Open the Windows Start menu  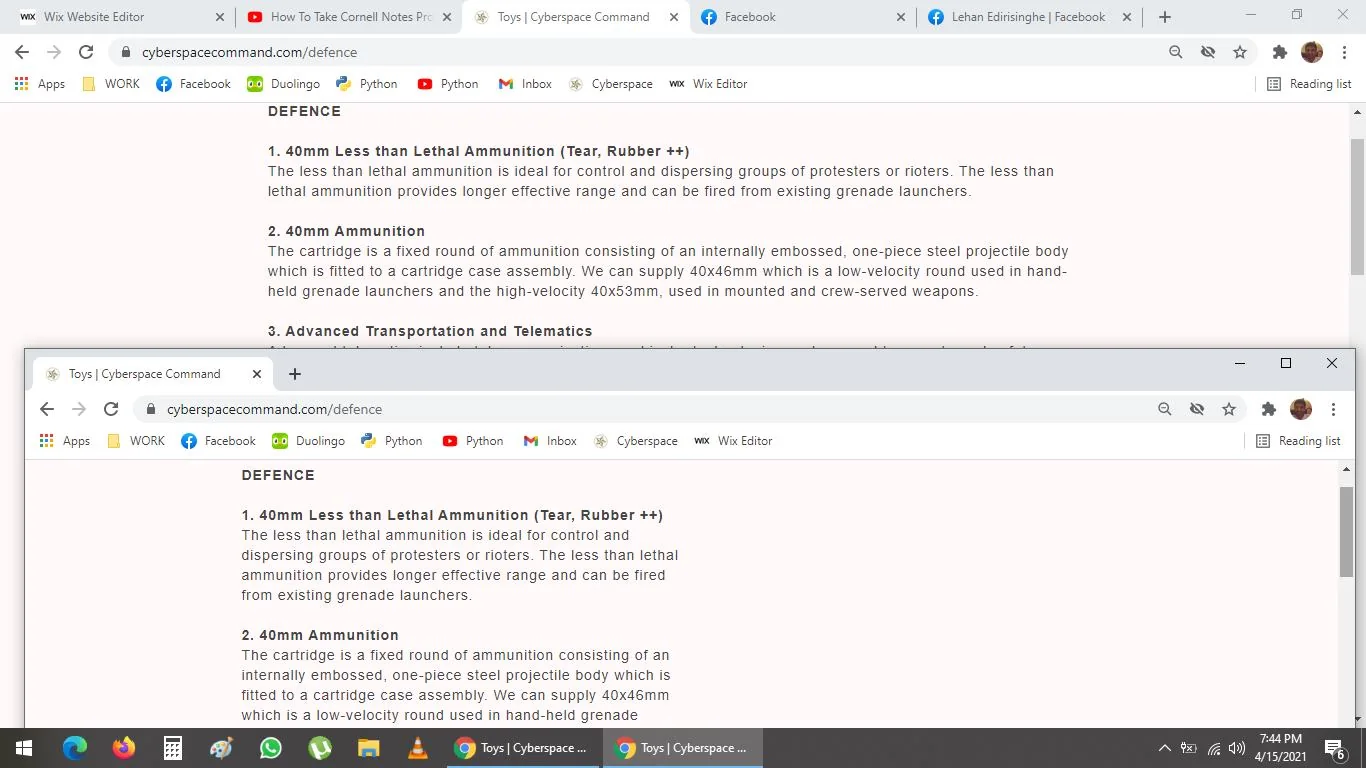(23, 748)
